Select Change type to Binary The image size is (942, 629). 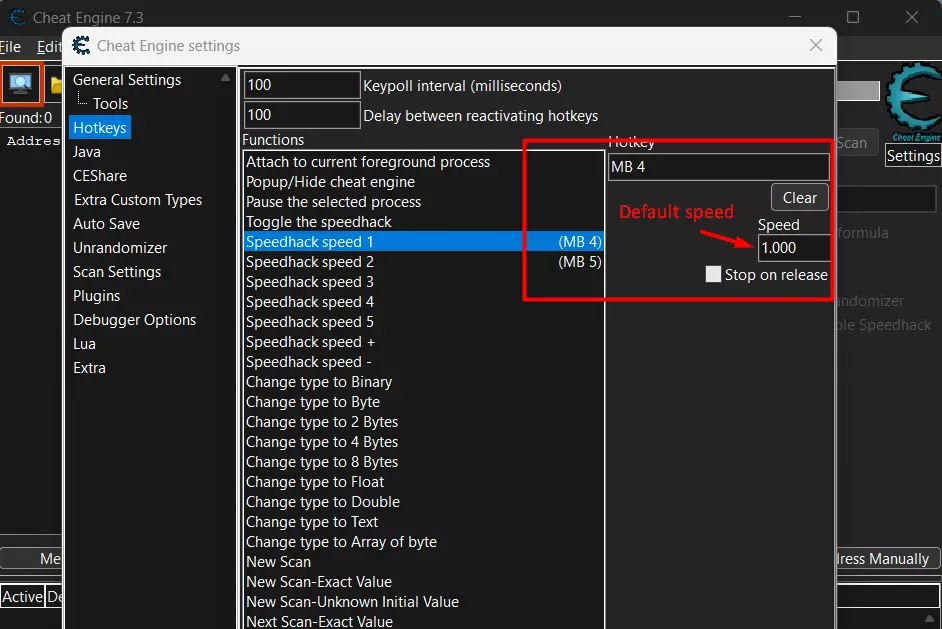(424, 382)
